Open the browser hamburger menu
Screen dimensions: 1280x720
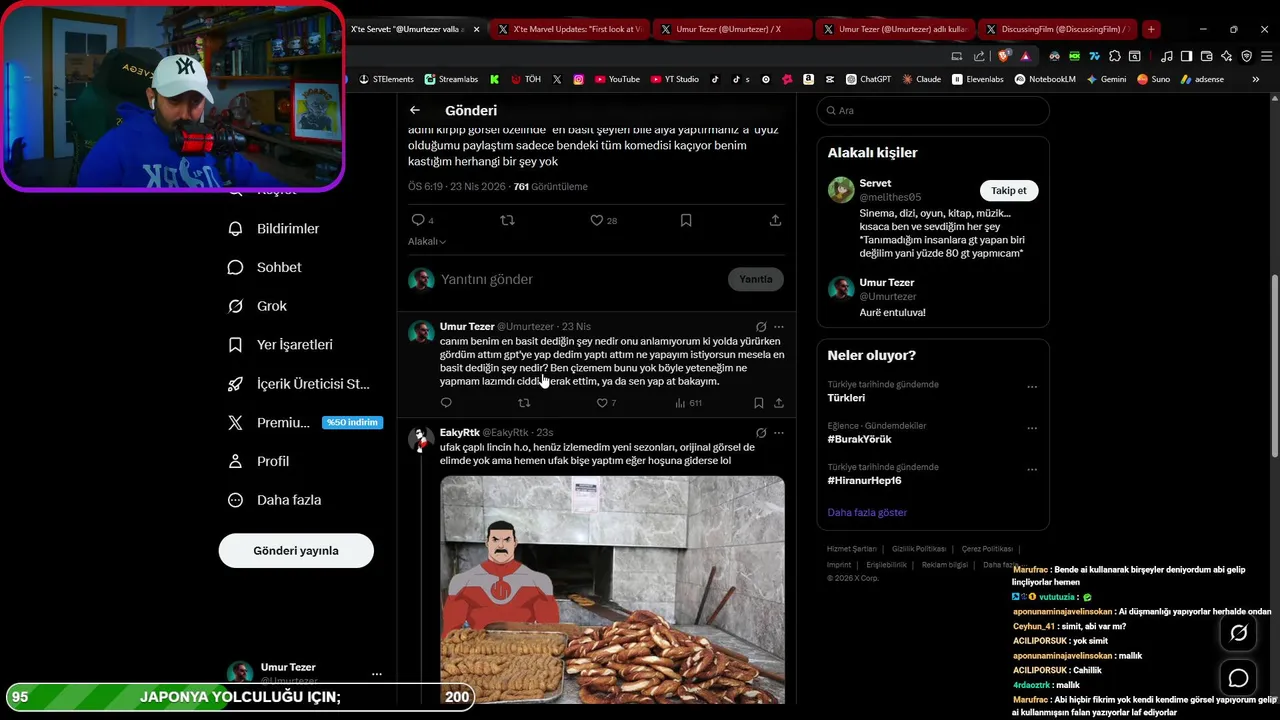[1265, 56]
